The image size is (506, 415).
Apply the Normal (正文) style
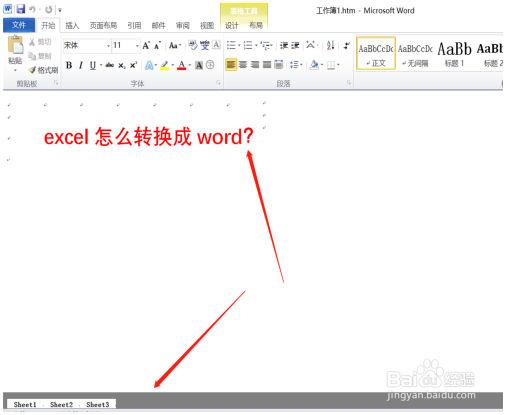376,54
